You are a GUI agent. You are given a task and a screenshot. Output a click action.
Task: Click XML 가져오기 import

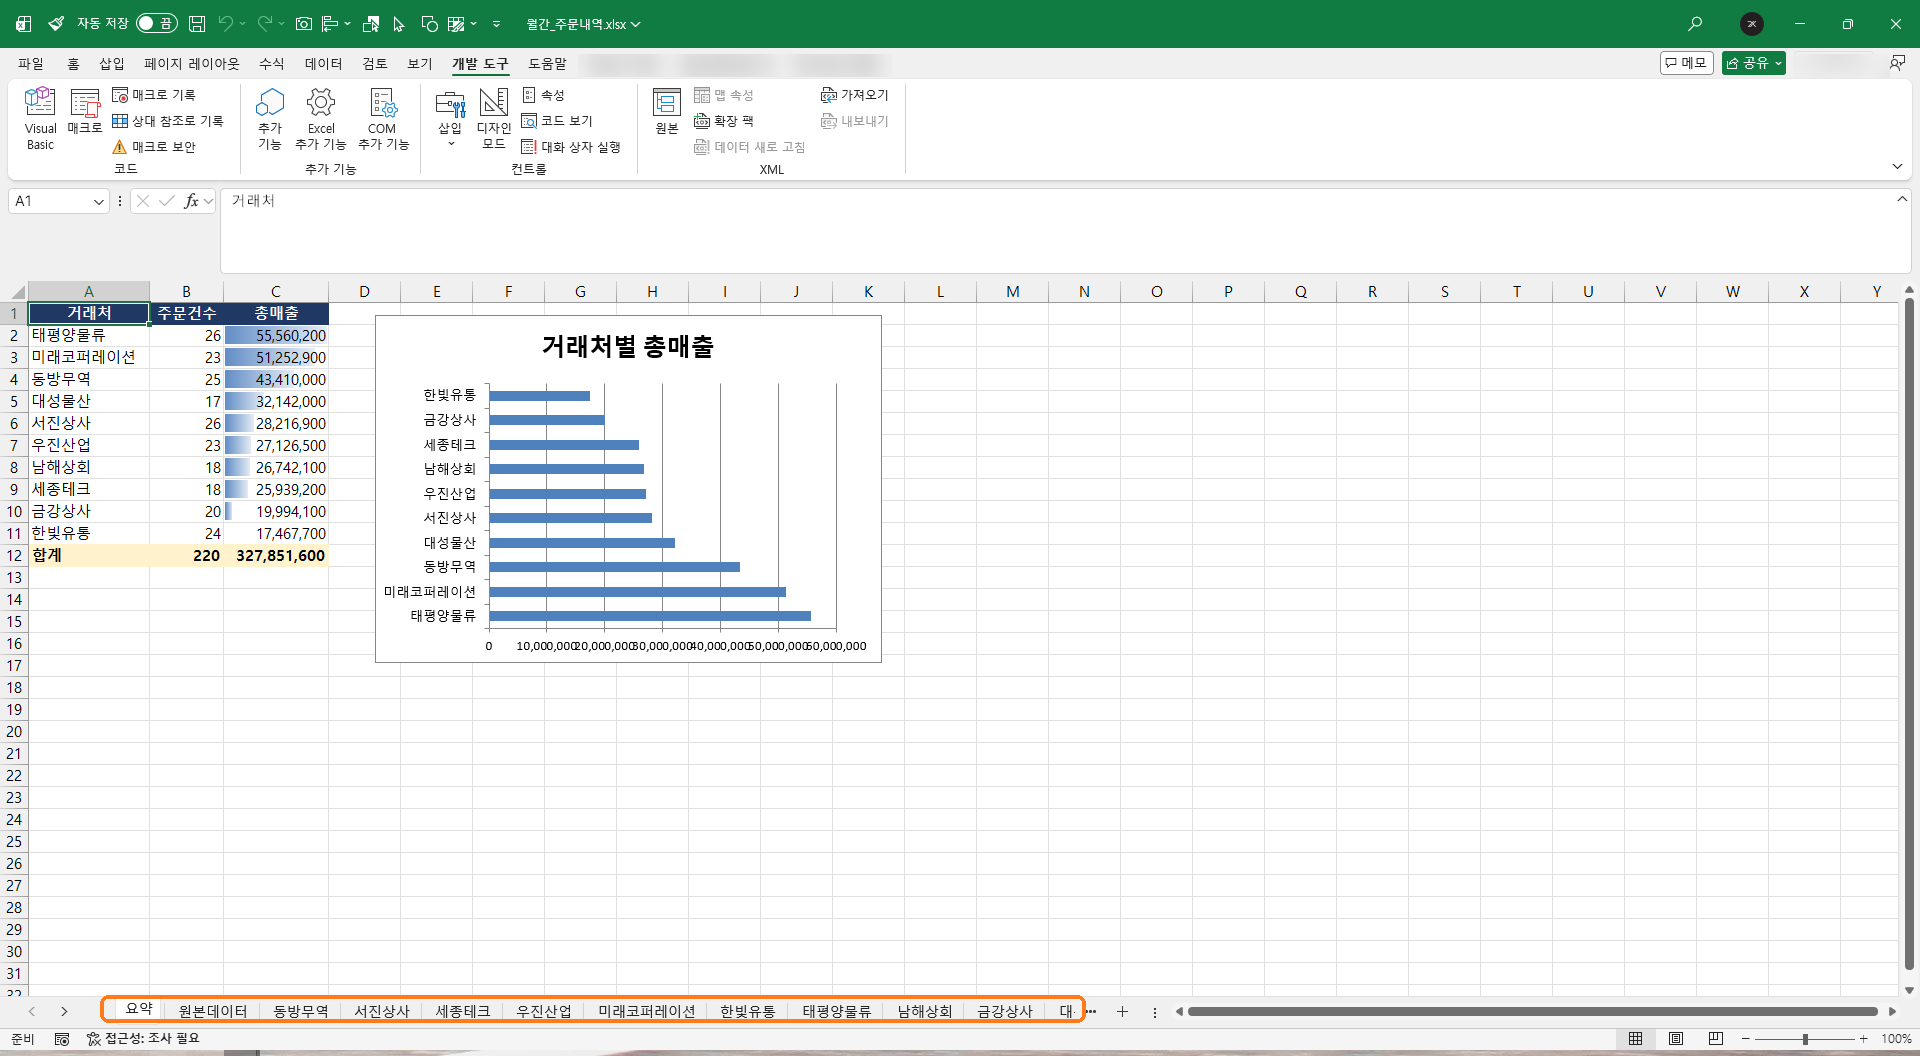[x=854, y=95]
